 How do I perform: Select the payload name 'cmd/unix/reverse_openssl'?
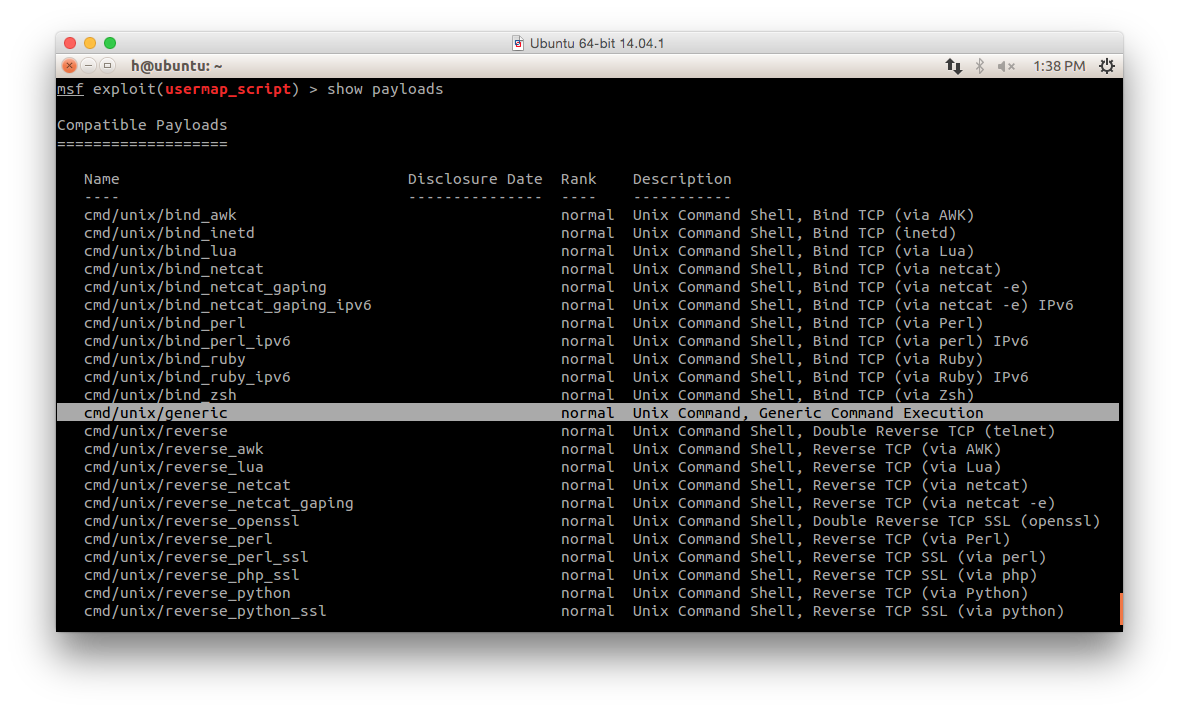[192, 521]
